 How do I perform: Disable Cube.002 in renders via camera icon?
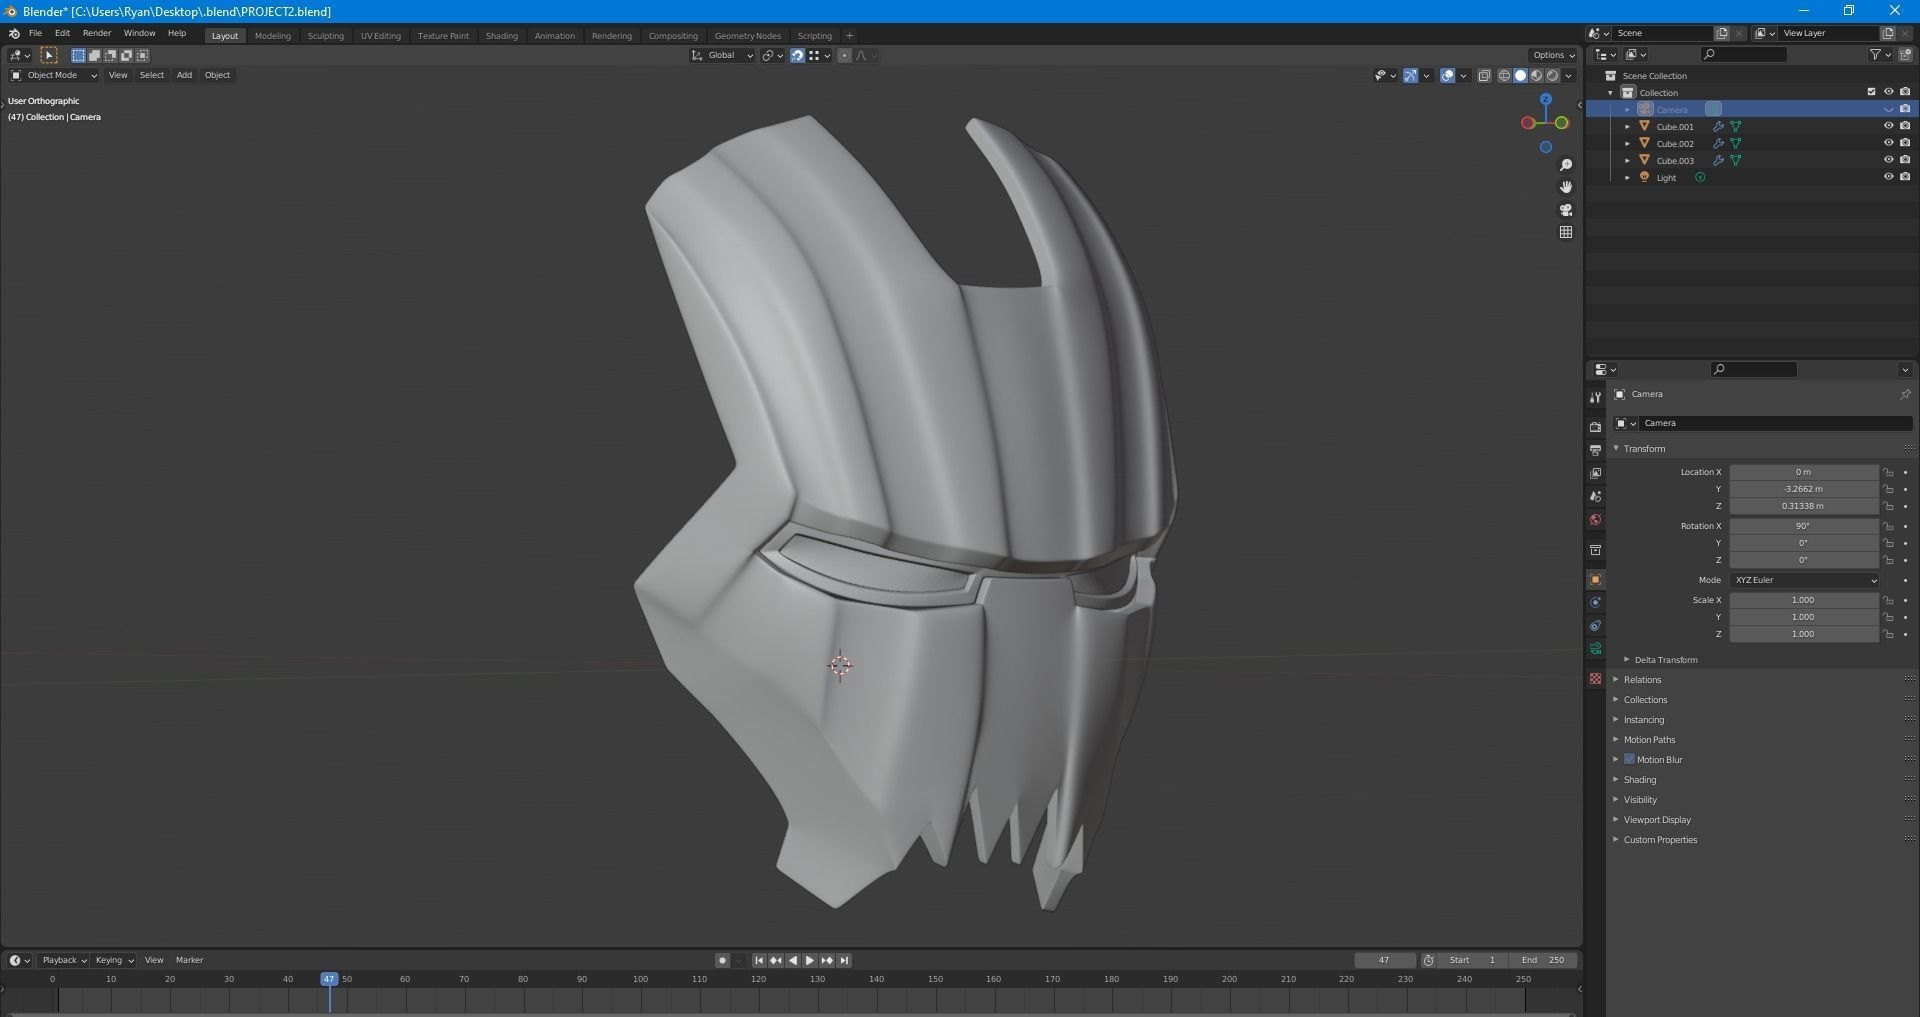(1905, 144)
